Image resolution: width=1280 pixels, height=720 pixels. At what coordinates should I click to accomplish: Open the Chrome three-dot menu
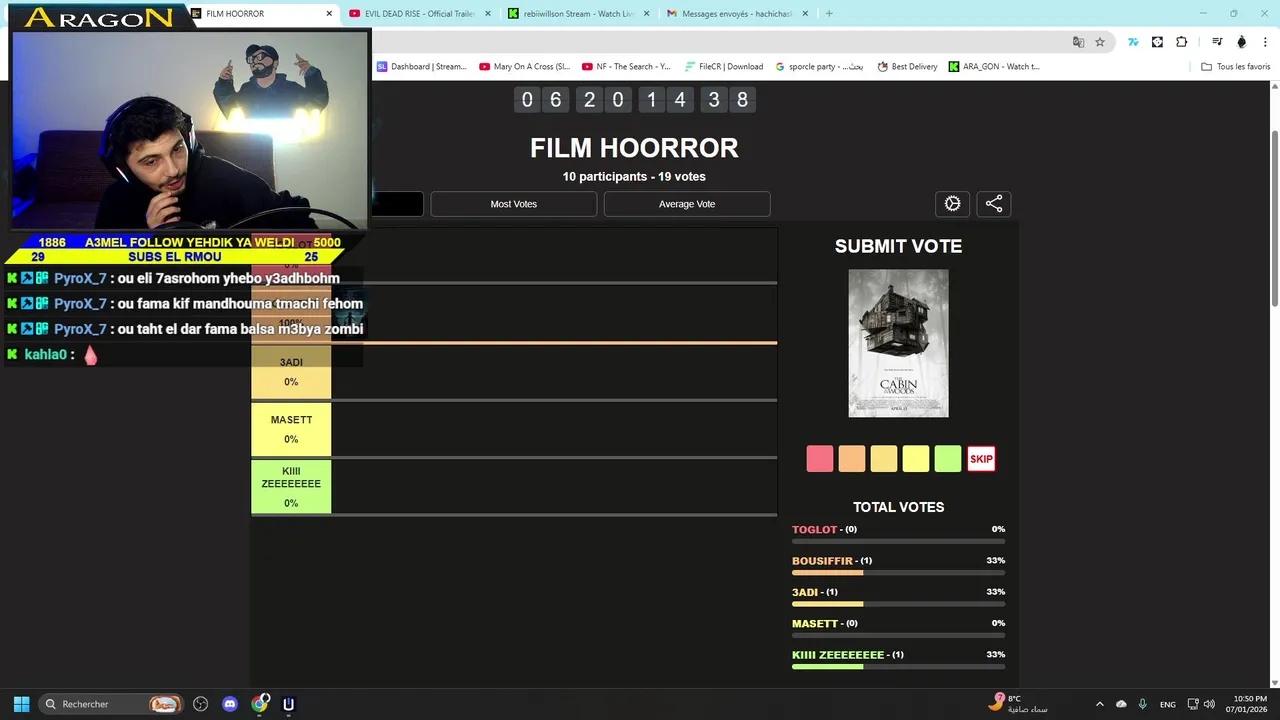pyautogui.click(x=1264, y=42)
